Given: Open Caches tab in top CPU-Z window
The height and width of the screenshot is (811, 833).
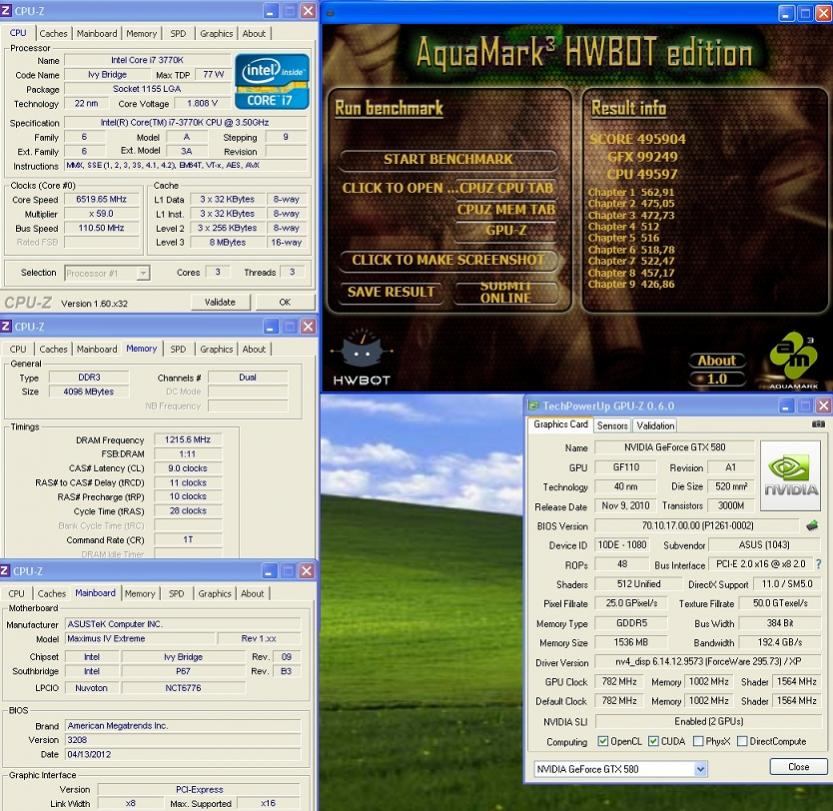Looking at the screenshot, I should click(53, 33).
